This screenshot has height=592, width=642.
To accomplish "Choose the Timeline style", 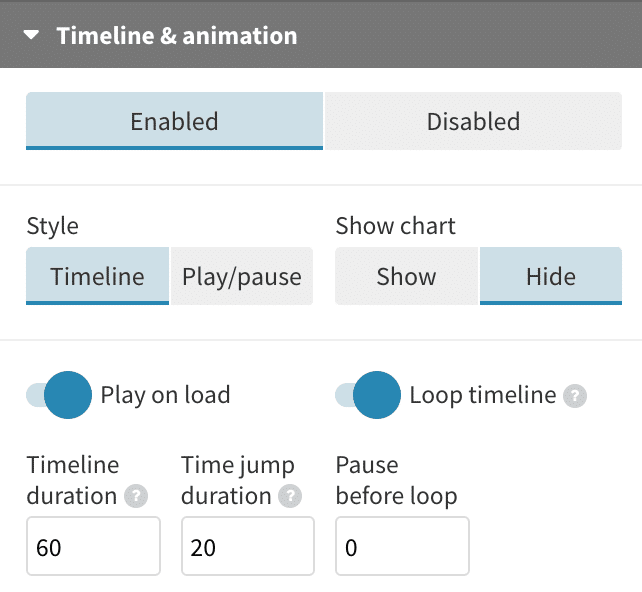I will 97,276.
